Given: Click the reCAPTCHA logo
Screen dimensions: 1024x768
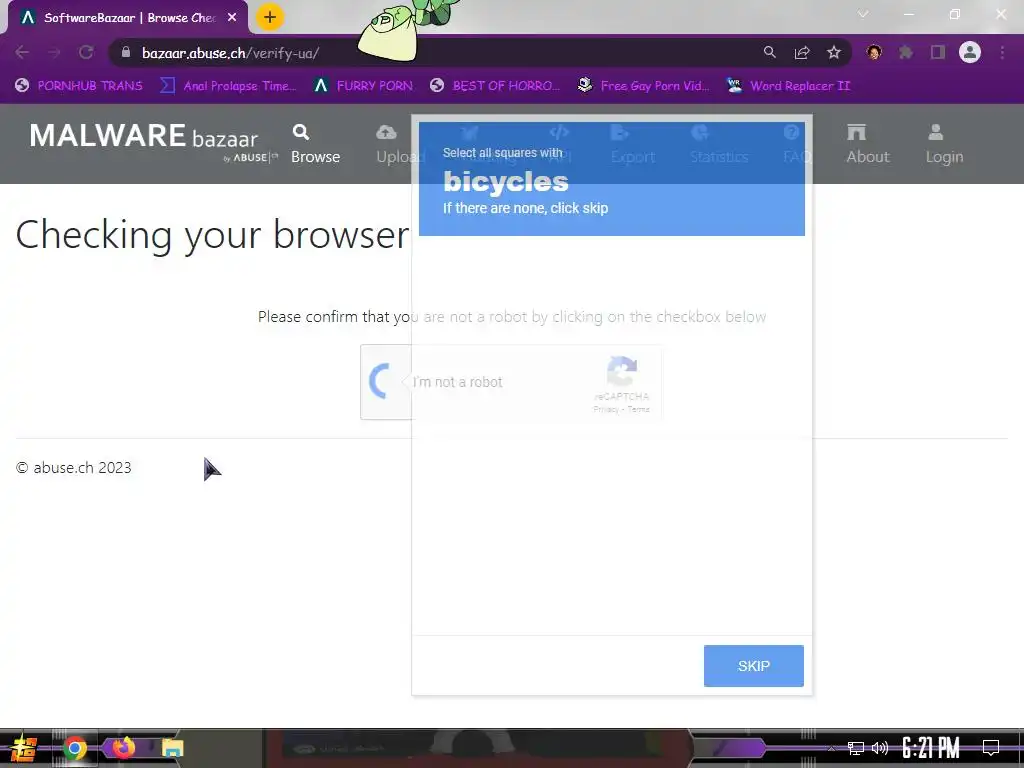Looking at the screenshot, I should pos(622,372).
